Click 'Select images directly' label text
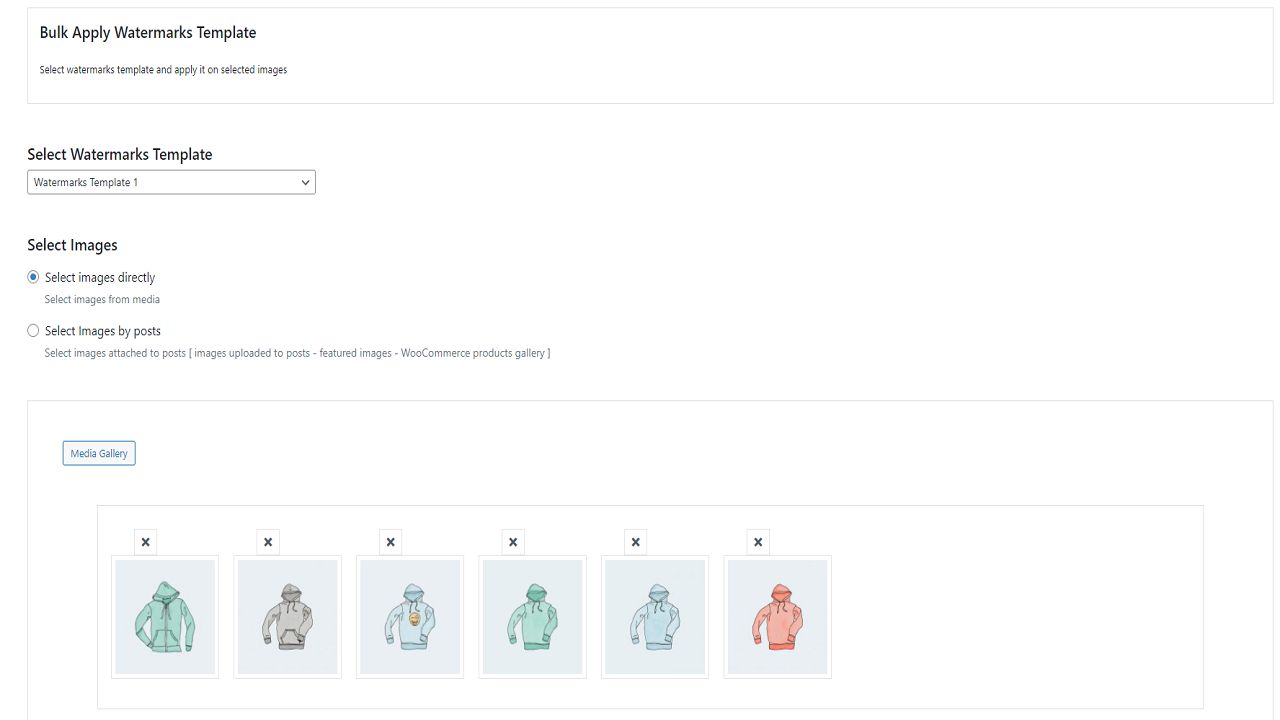 100,277
